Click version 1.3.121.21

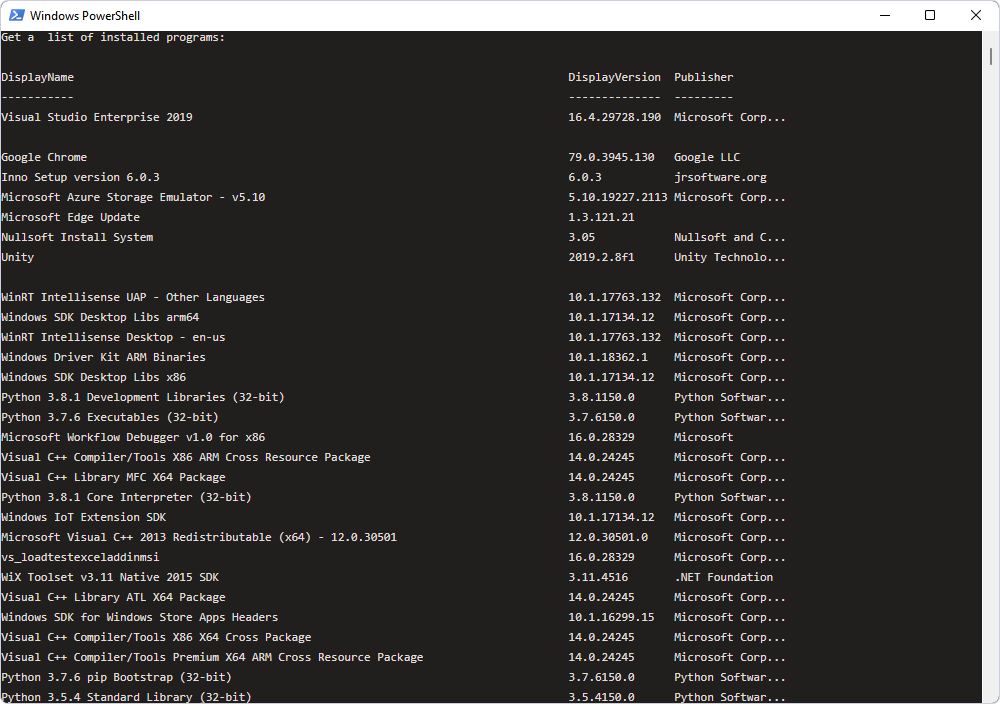pos(601,217)
